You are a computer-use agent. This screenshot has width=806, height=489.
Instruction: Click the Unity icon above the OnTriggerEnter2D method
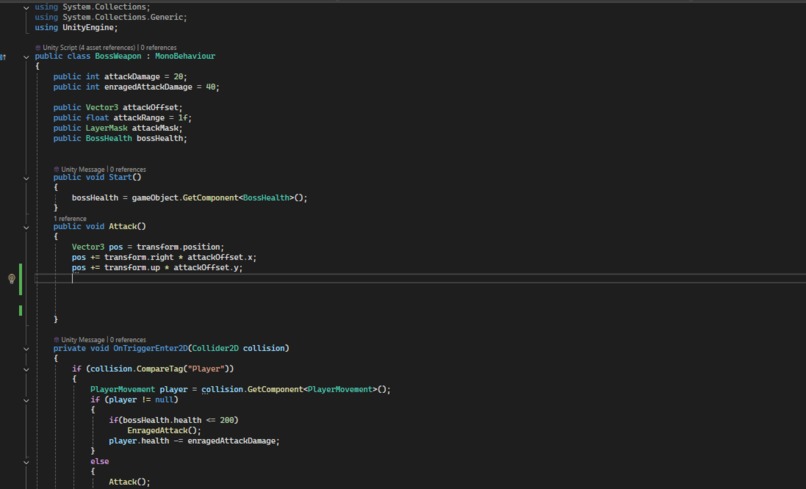pos(57,340)
